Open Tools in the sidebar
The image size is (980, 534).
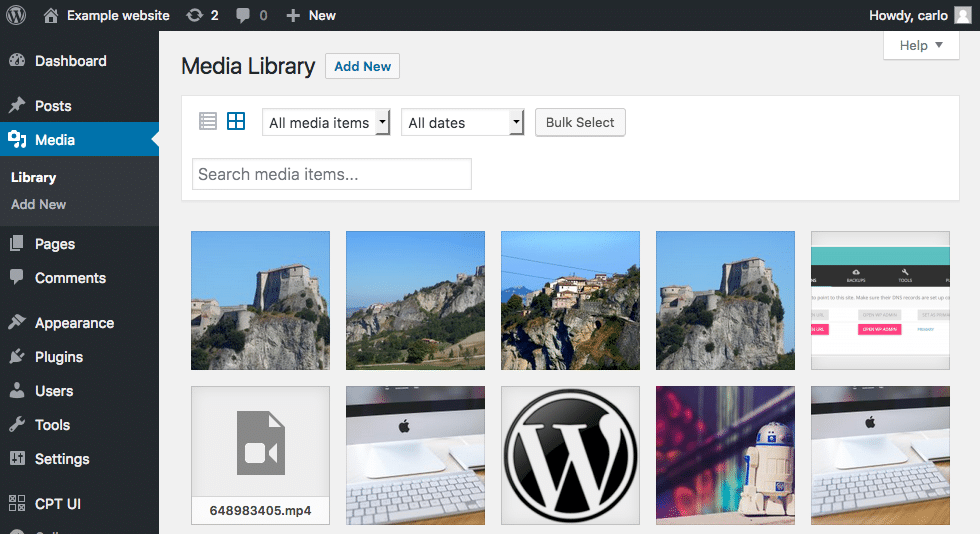coord(79,425)
